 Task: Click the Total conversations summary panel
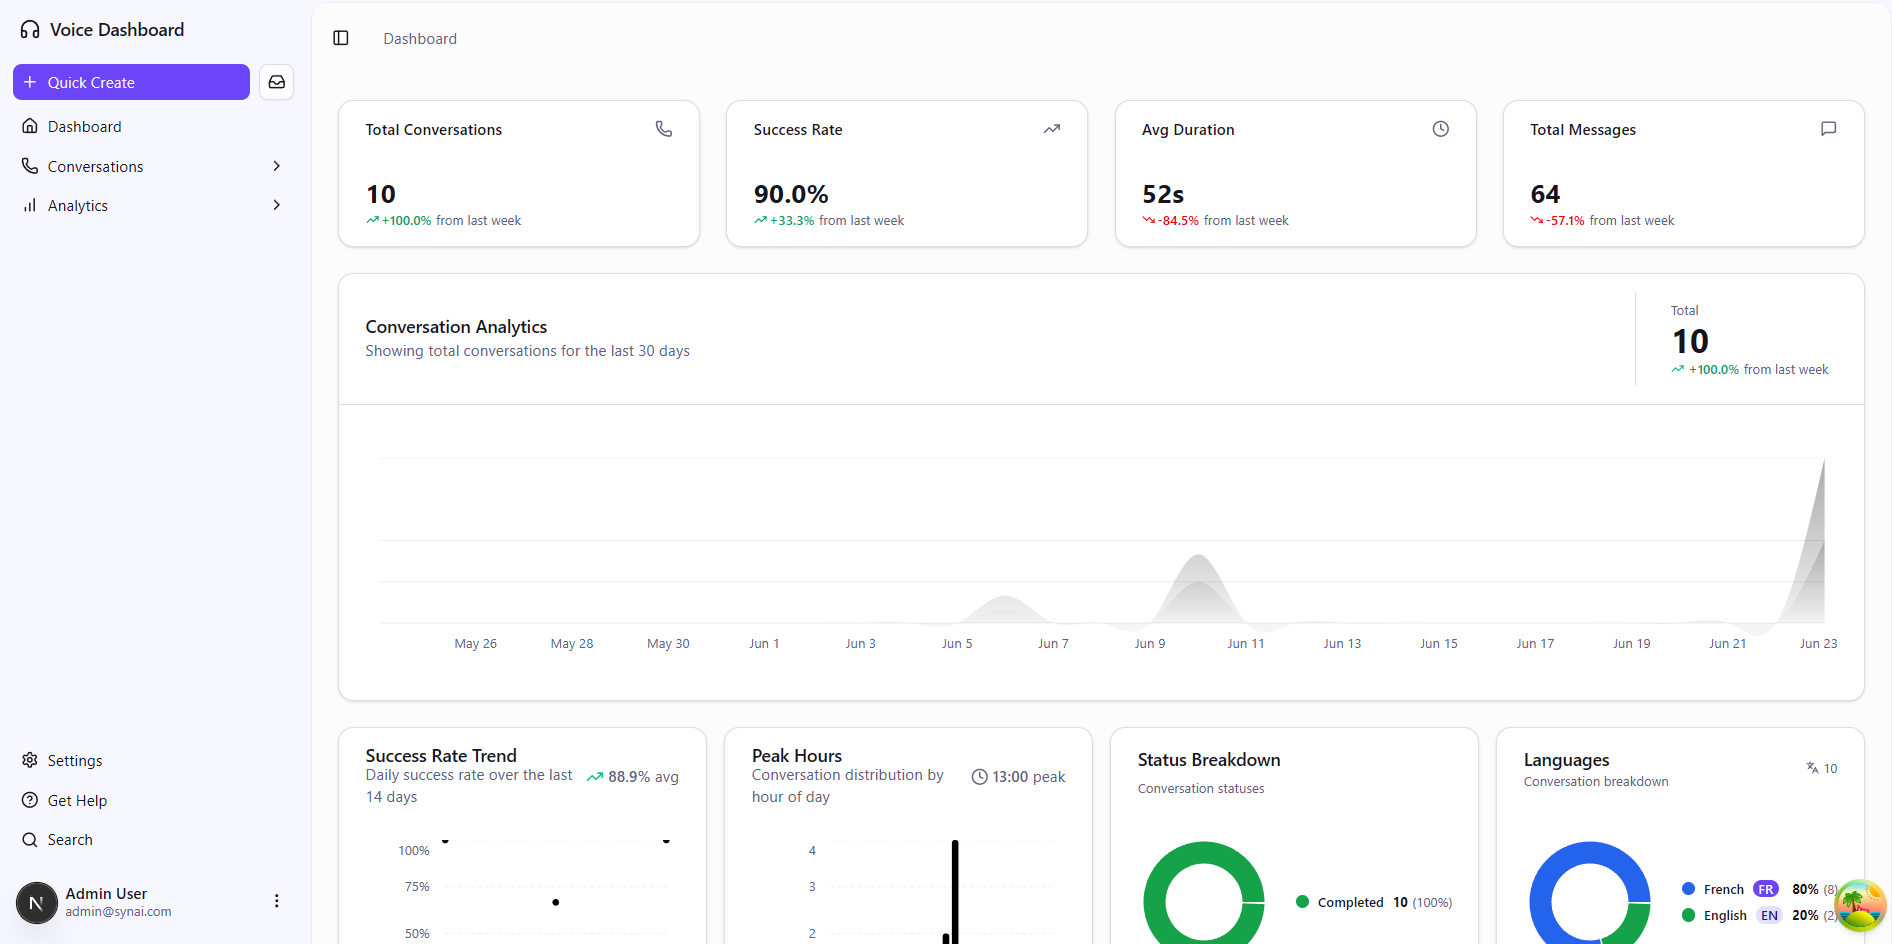1749,340
